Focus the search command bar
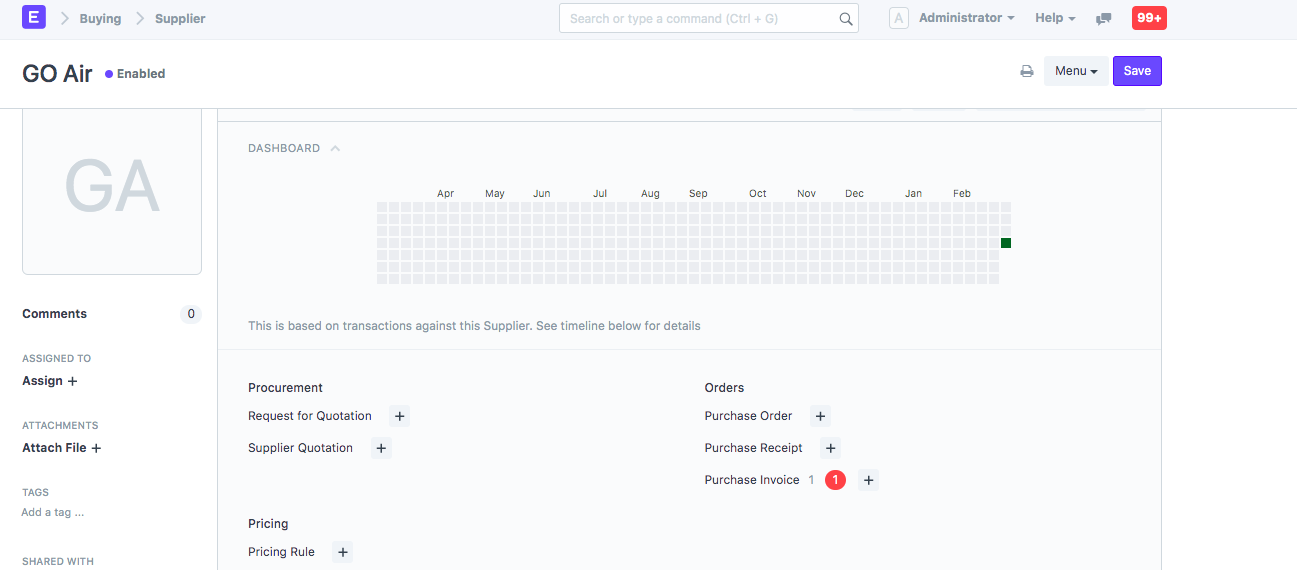Image resolution: width=1297 pixels, height=570 pixels. point(708,18)
